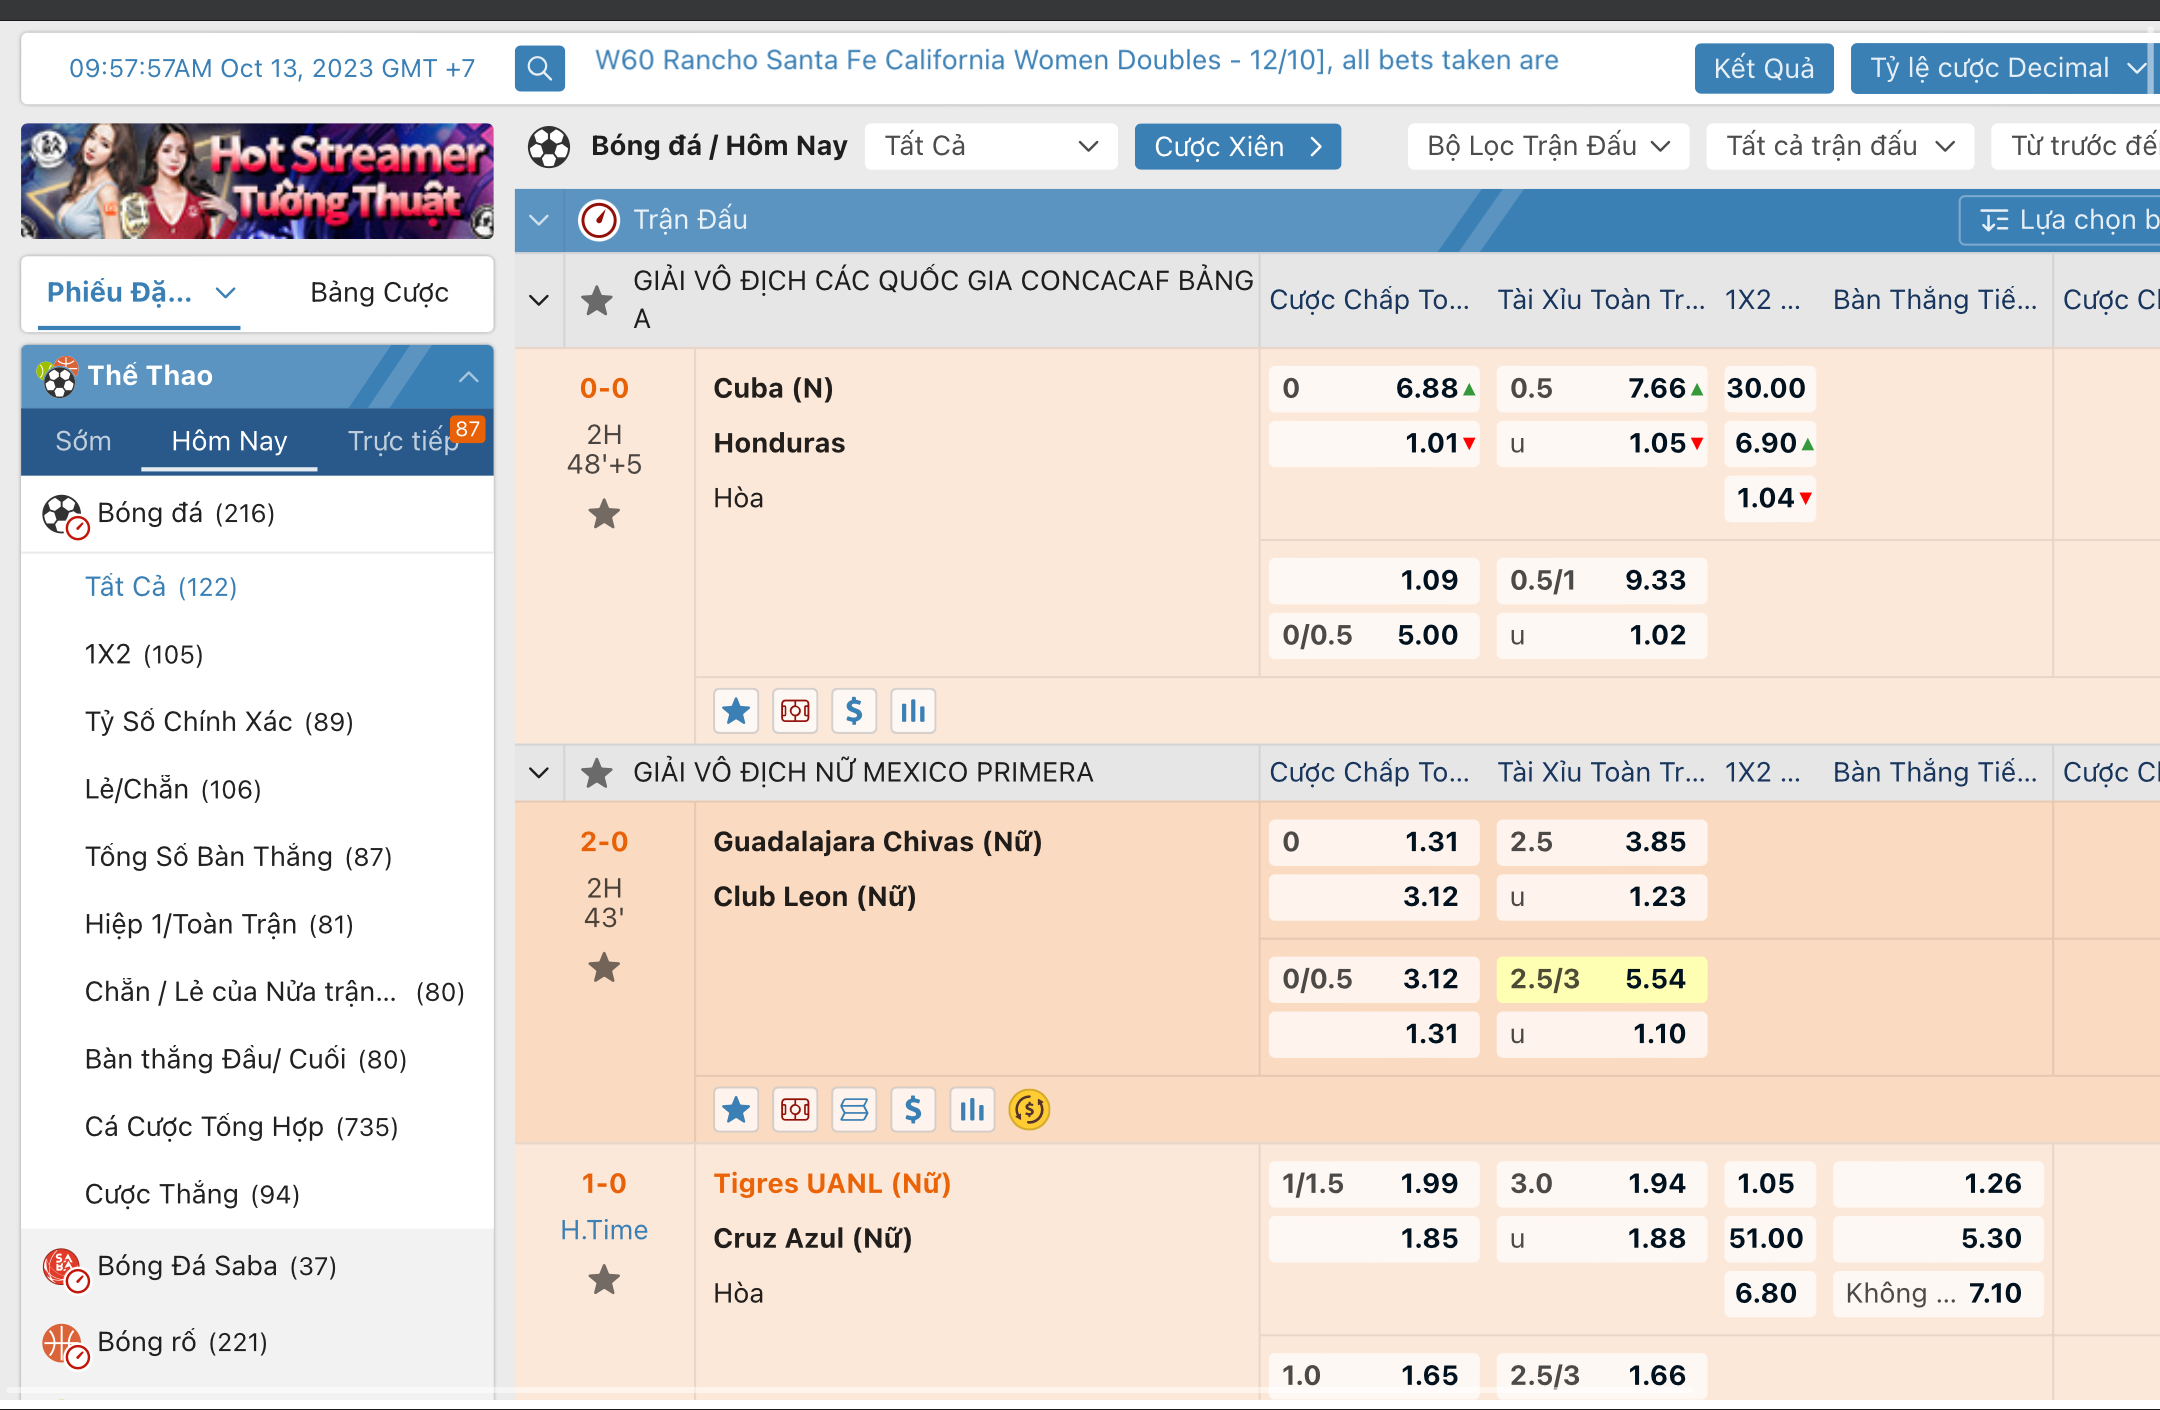
Task: Click the bar chart icon for Cuba vs Honduras
Action: (912, 711)
